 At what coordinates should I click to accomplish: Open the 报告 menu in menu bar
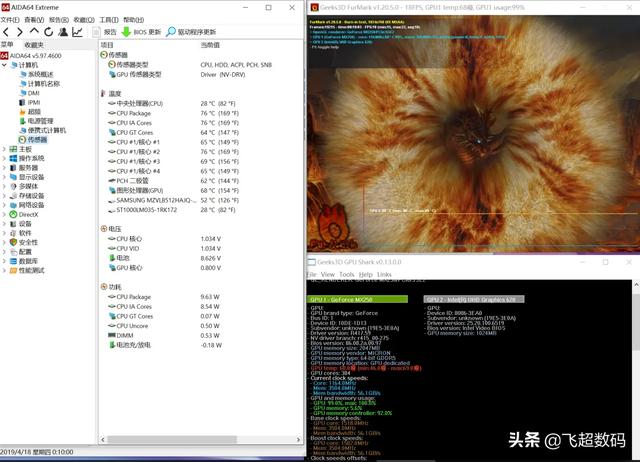tap(59, 20)
